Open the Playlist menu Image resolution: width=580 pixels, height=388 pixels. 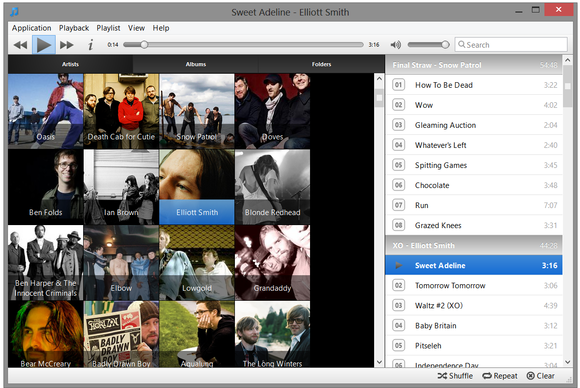(x=108, y=28)
